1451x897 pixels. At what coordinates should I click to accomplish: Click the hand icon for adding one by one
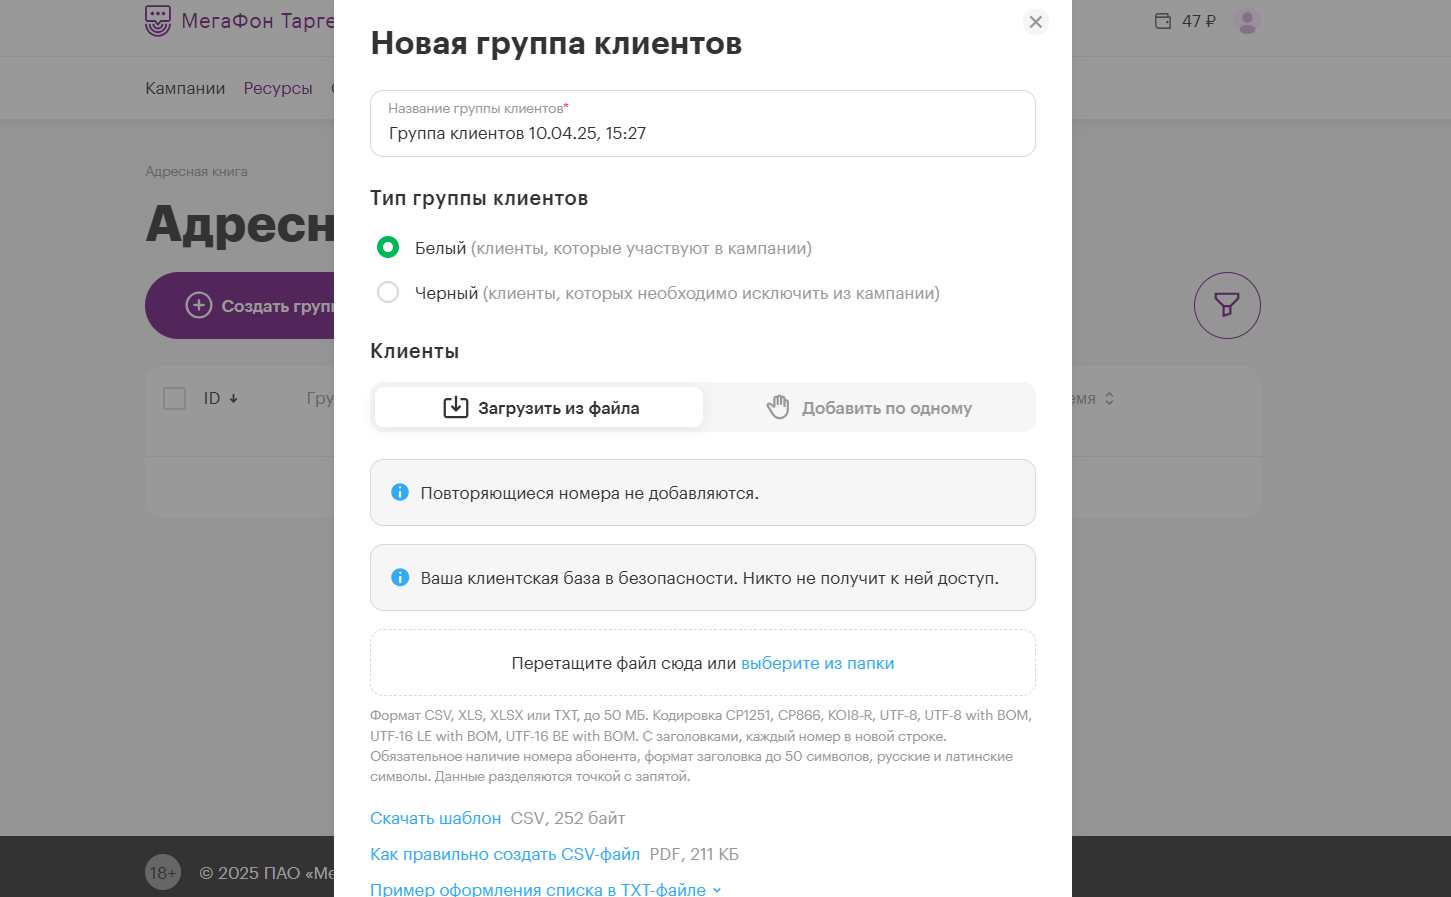tap(778, 407)
